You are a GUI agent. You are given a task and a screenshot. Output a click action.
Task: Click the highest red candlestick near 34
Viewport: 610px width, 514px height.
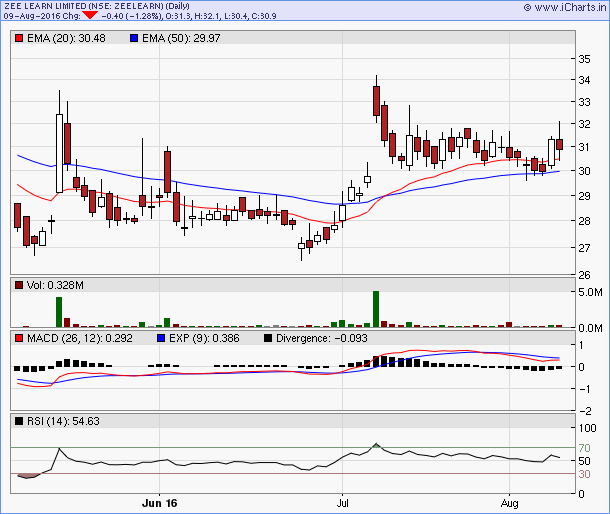tap(376, 101)
